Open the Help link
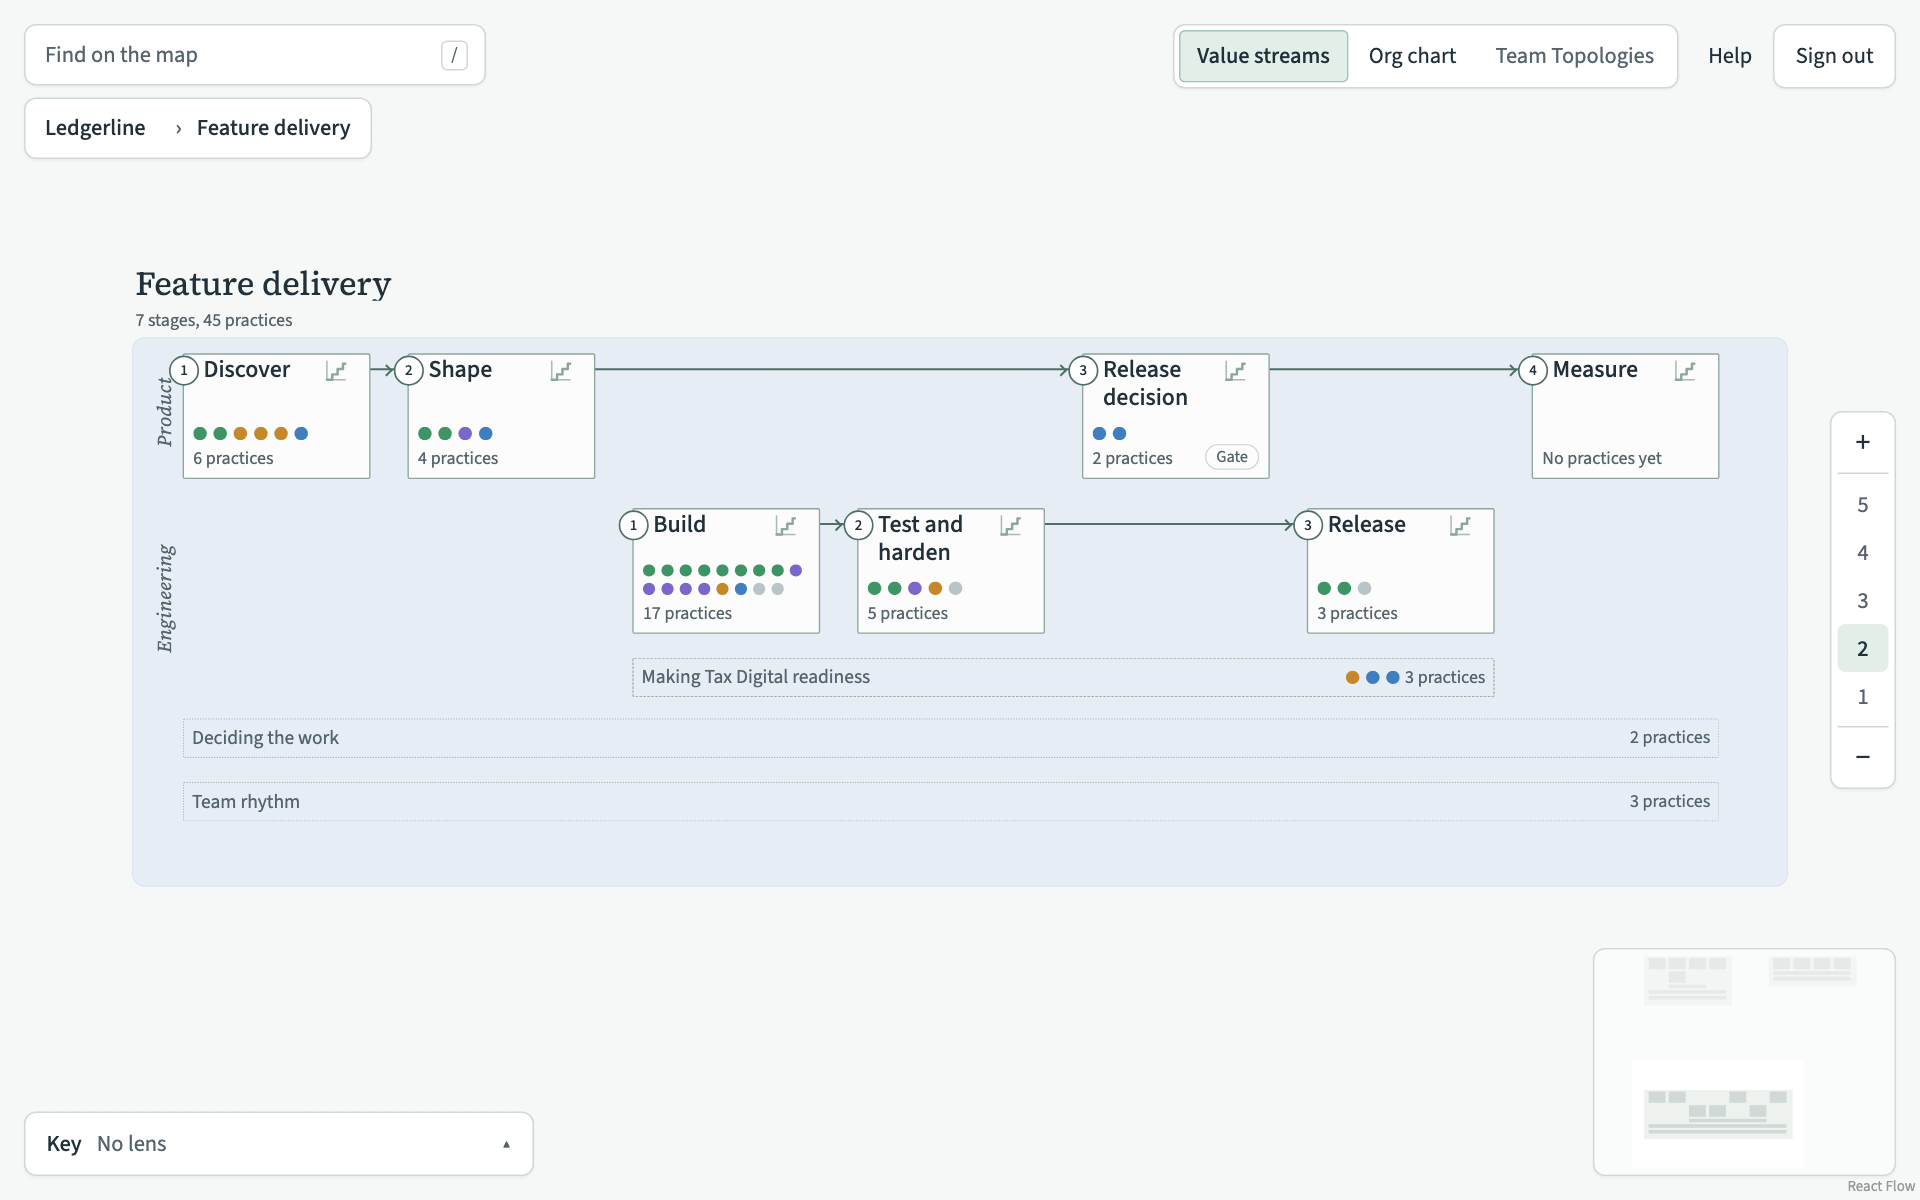The width and height of the screenshot is (1920, 1200). 1729,56
